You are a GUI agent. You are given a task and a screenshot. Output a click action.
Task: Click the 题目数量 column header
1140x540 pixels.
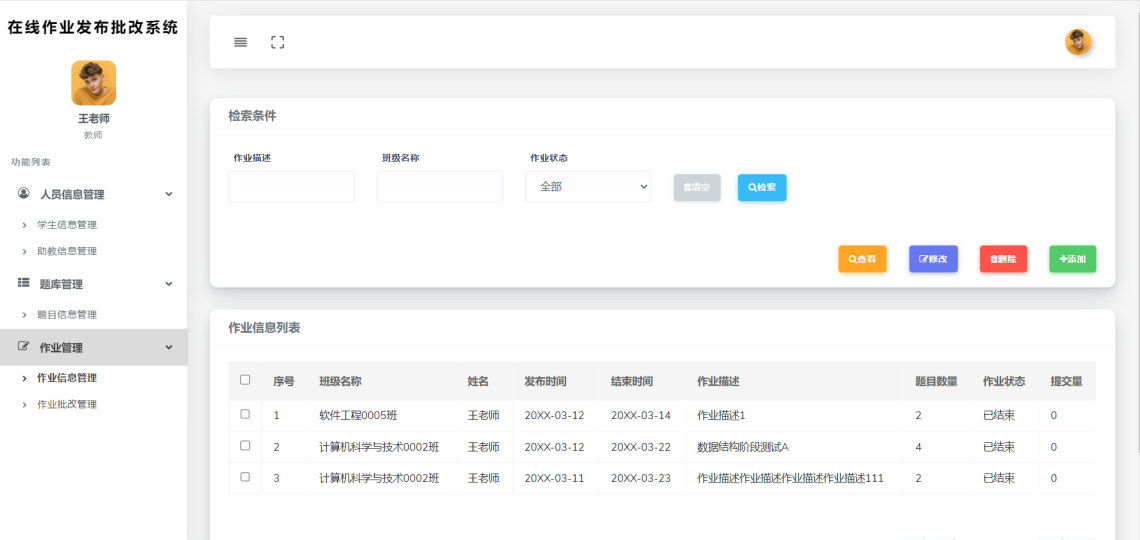coord(936,381)
